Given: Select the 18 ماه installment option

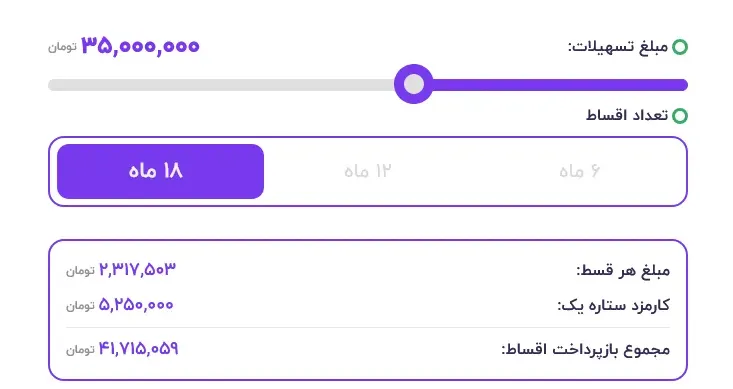Looking at the screenshot, I should pyautogui.click(x=160, y=172).
